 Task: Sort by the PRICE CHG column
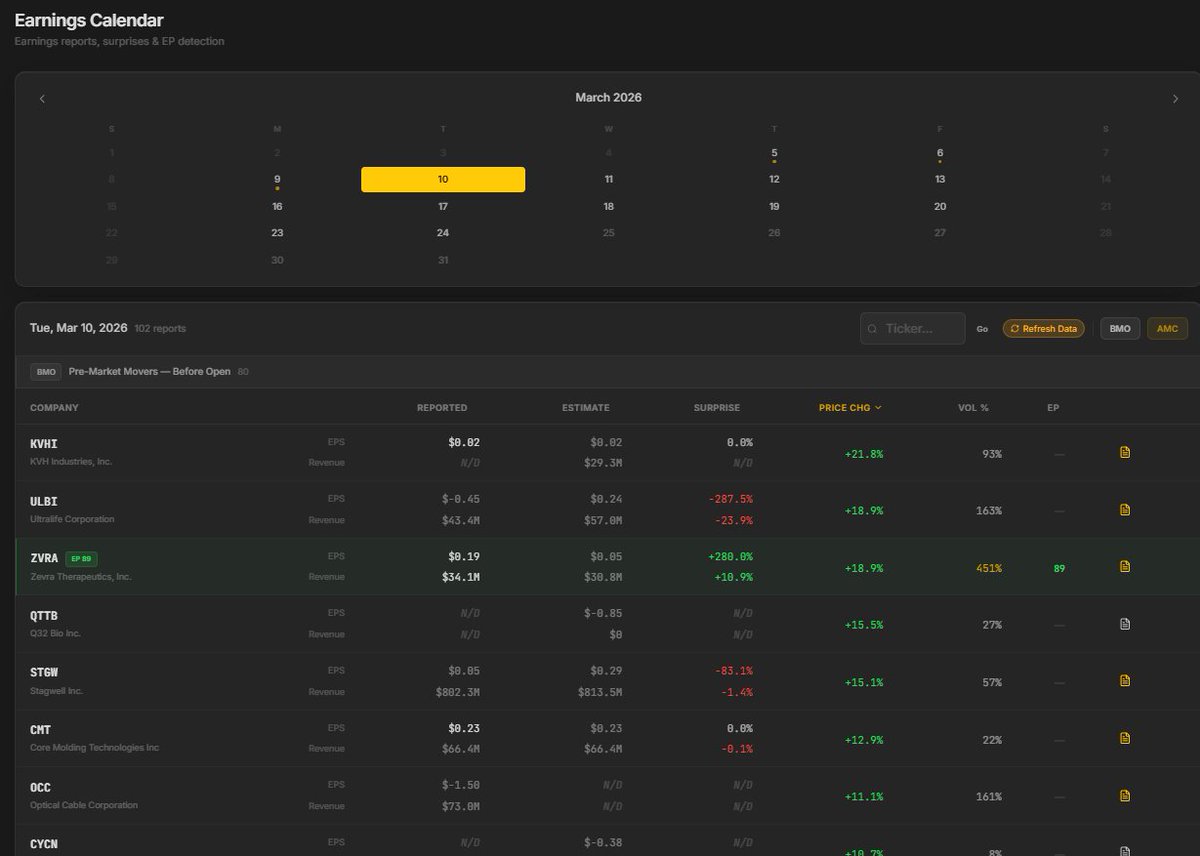[x=850, y=408]
